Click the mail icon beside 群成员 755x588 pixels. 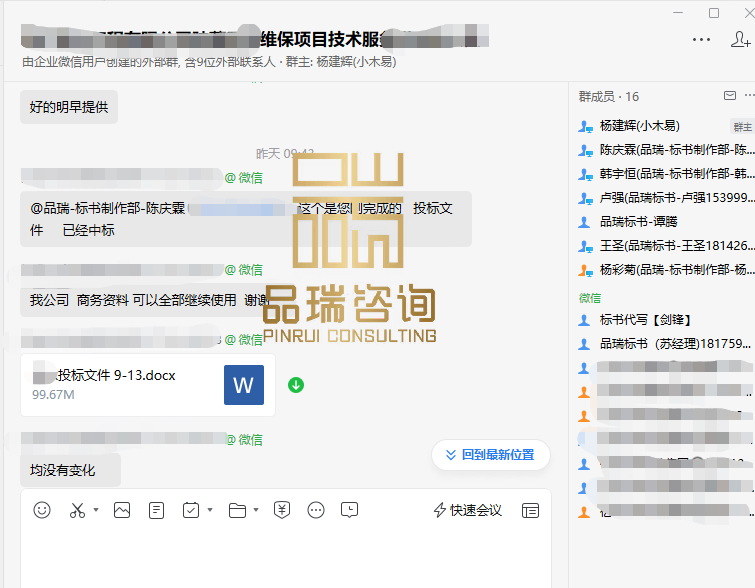(729, 96)
